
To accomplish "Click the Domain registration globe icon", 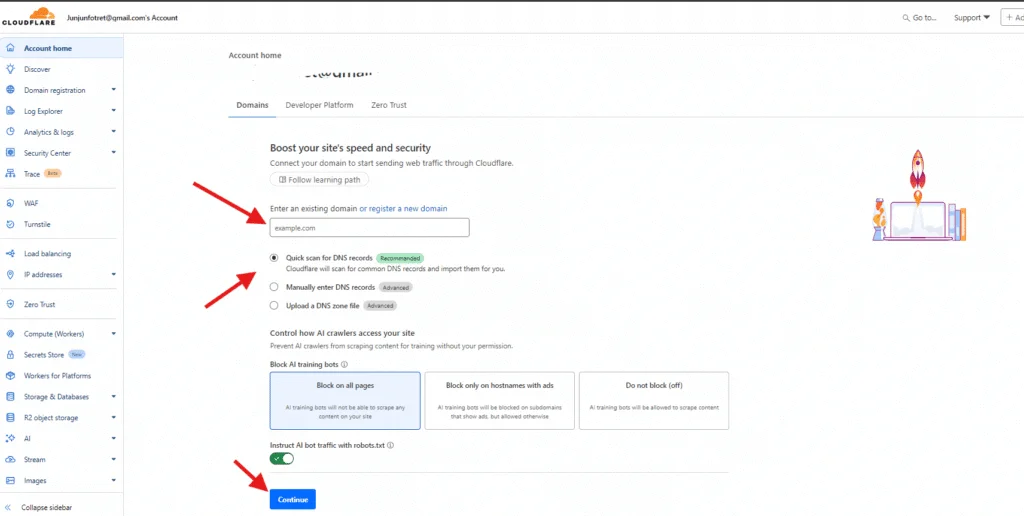I will [x=10, y=90].
